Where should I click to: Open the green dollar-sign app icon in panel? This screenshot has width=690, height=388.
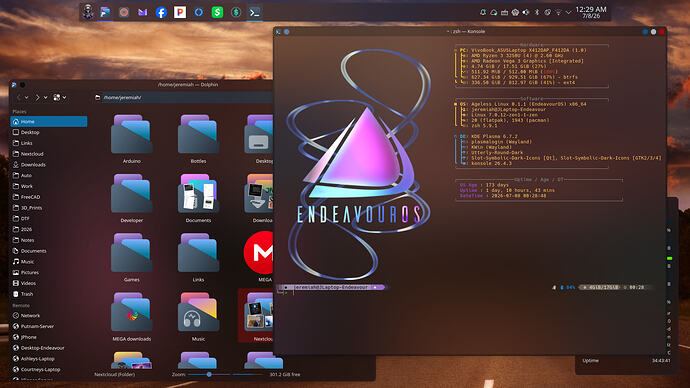217,12
